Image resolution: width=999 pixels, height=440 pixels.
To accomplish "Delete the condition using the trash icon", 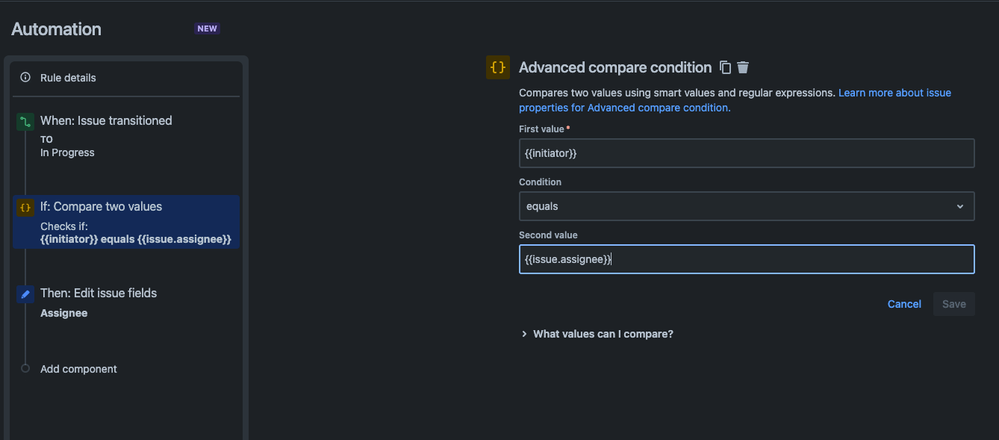I will 743,68.
